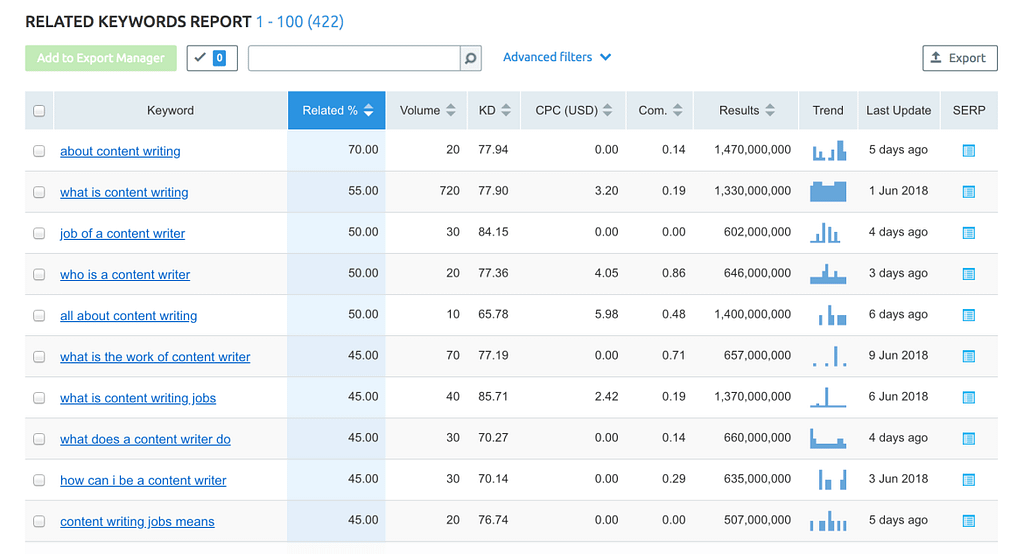1024x554 pixels.
Task: Click the CPC (USD) column header
Action: click(x=573, y=110)
